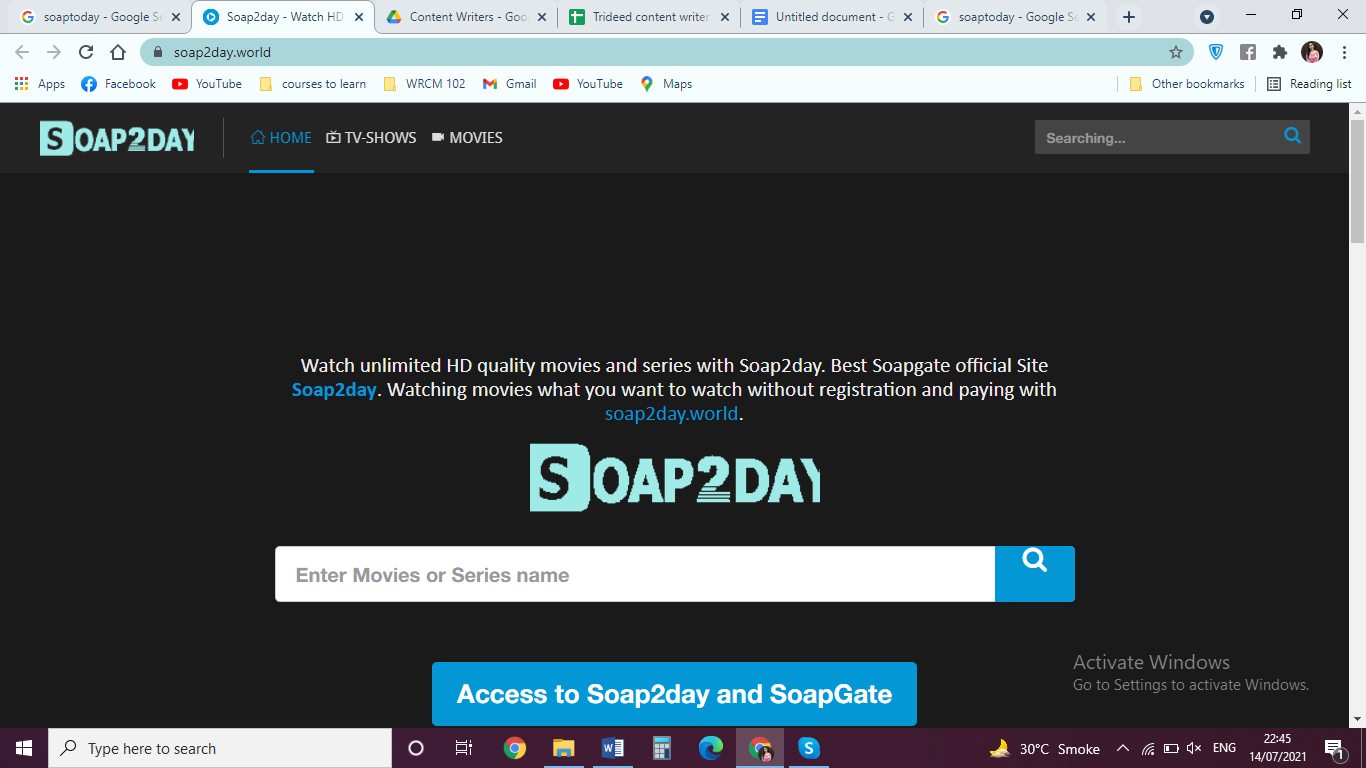Open the Apps bookmark shortcut
This screenshot has width=1366, height=768.
tap(40, 84)
